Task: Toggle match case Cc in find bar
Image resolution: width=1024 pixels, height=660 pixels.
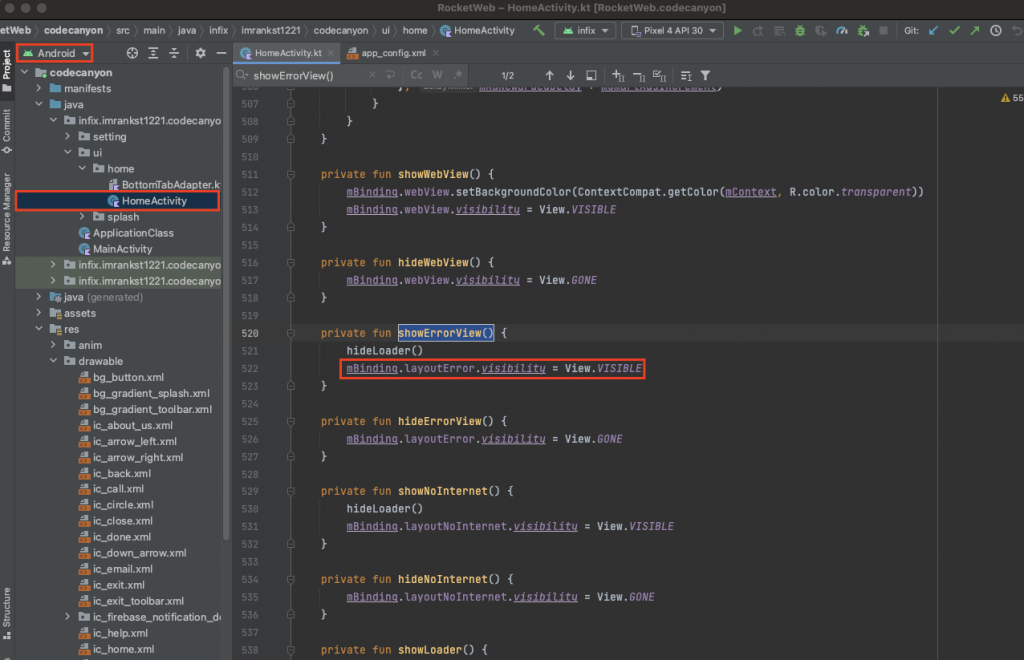Action: pos(417,75)
